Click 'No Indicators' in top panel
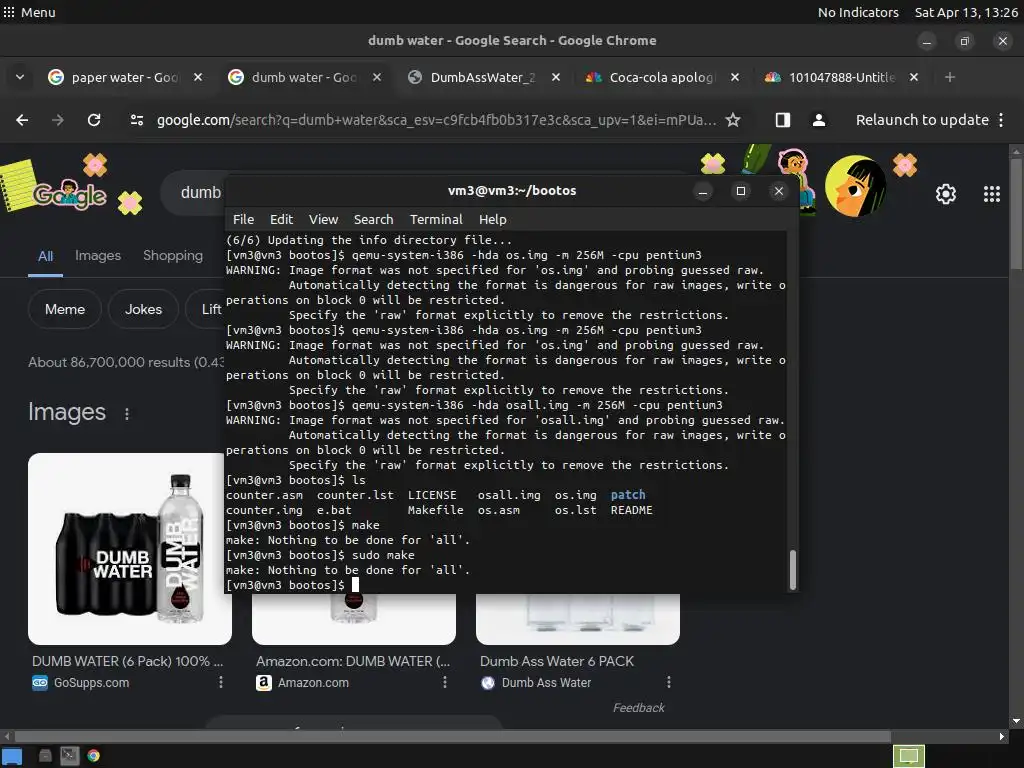The image size is (1024, 768). [x=858, y=12]
